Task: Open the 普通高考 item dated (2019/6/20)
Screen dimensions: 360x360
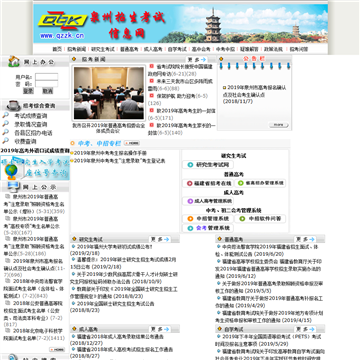Action: (268, 250)
